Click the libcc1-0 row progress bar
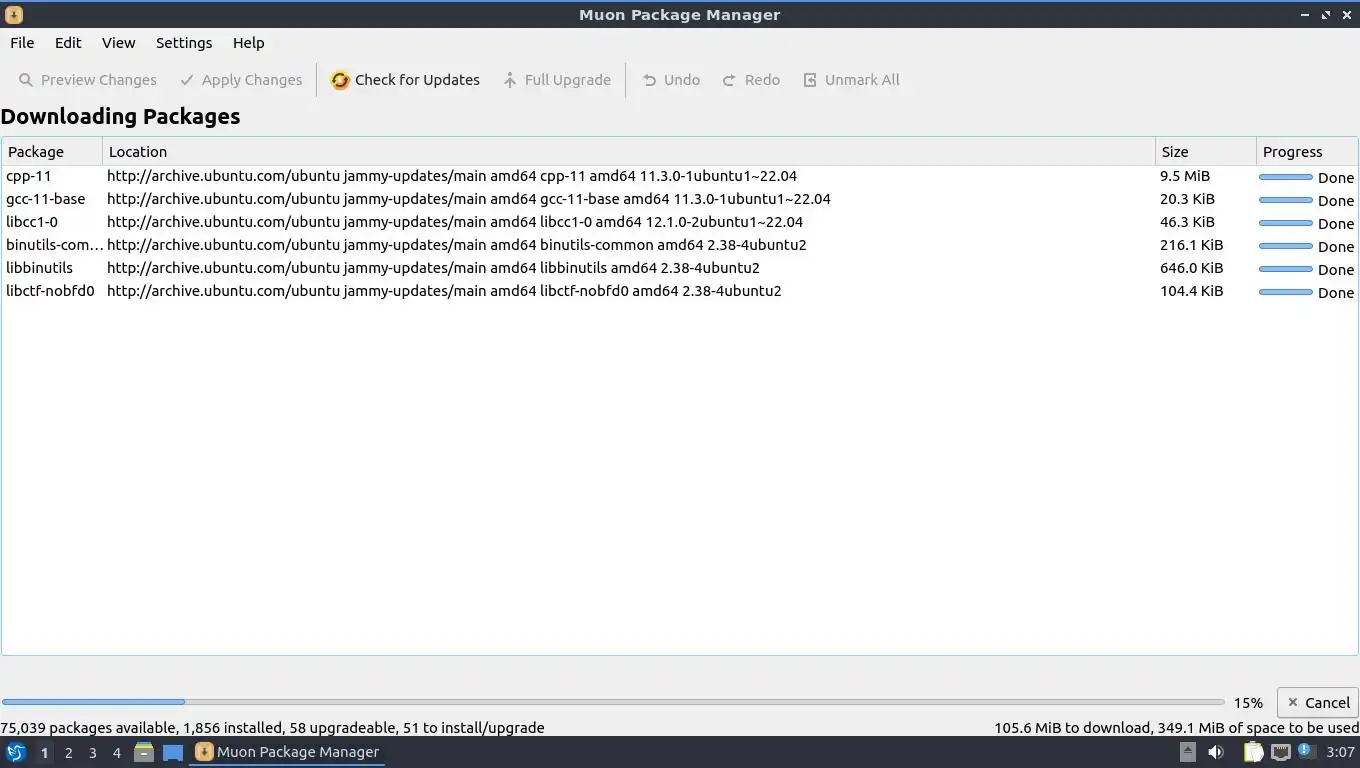This screenshot has height=768, width=1360. tap(1286, 223)
